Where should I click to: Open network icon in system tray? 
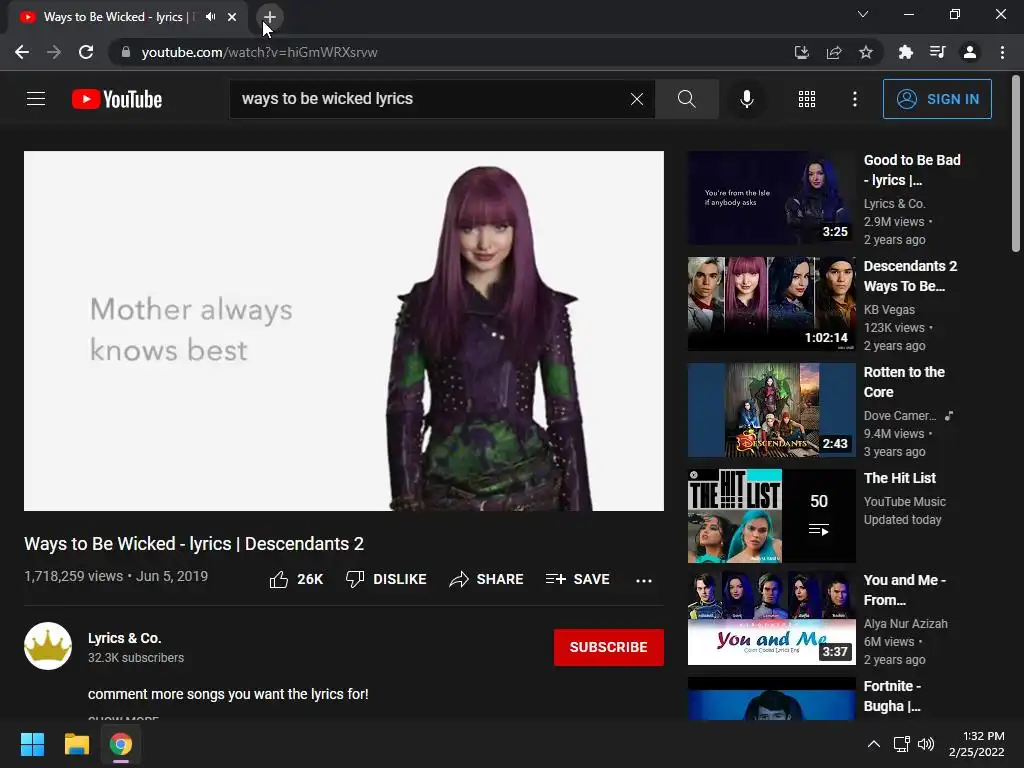pyautogui.click(x=902, y=744)
